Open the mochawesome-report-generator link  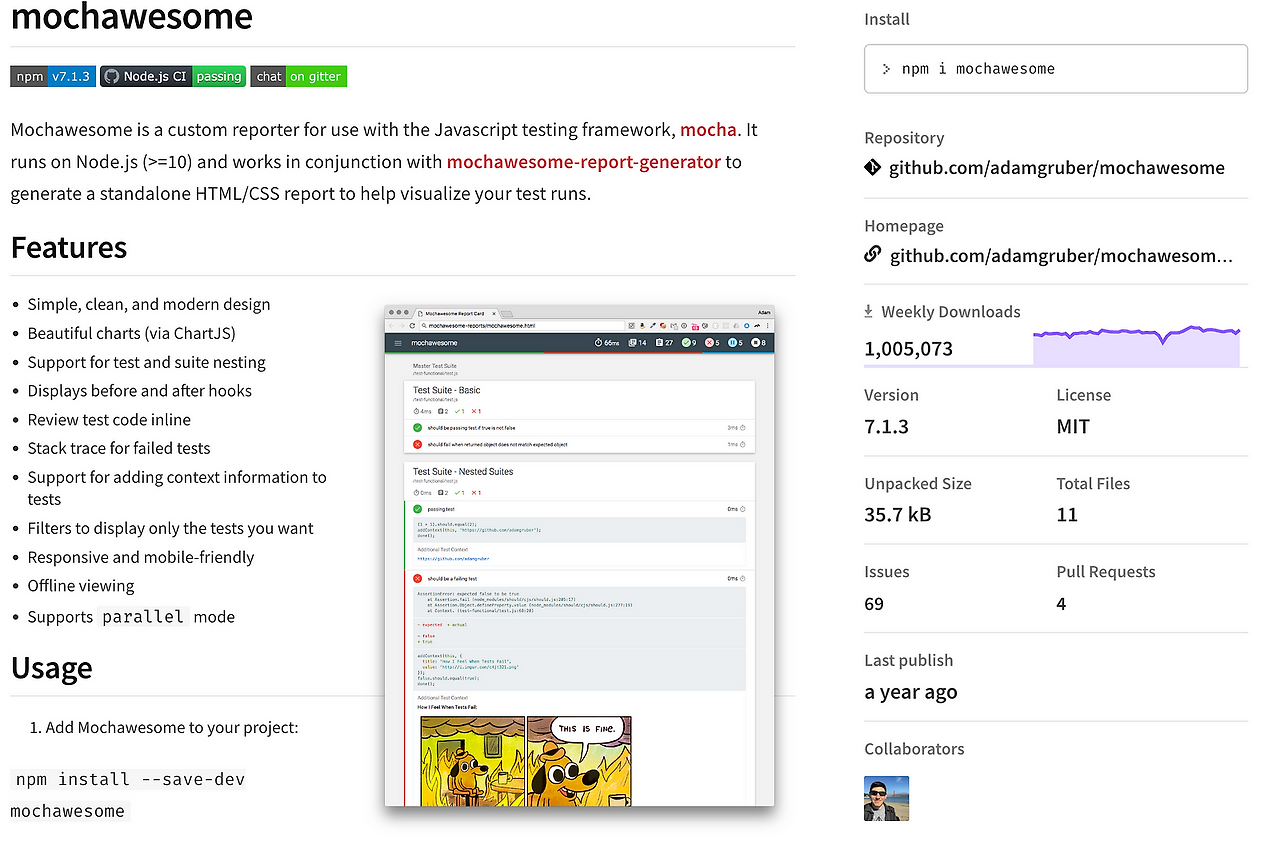tap(584, 161)
